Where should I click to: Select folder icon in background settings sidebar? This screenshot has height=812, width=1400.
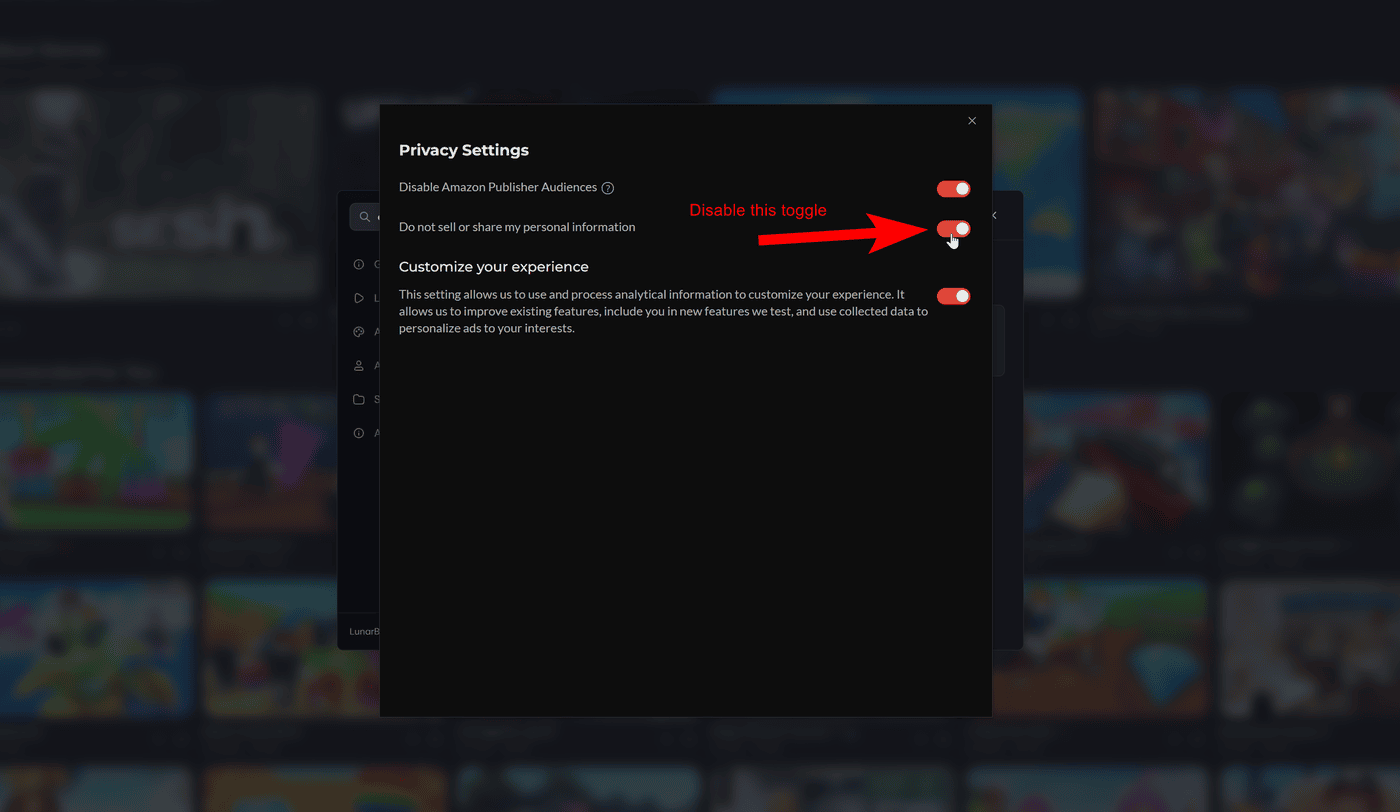[359, 400]
